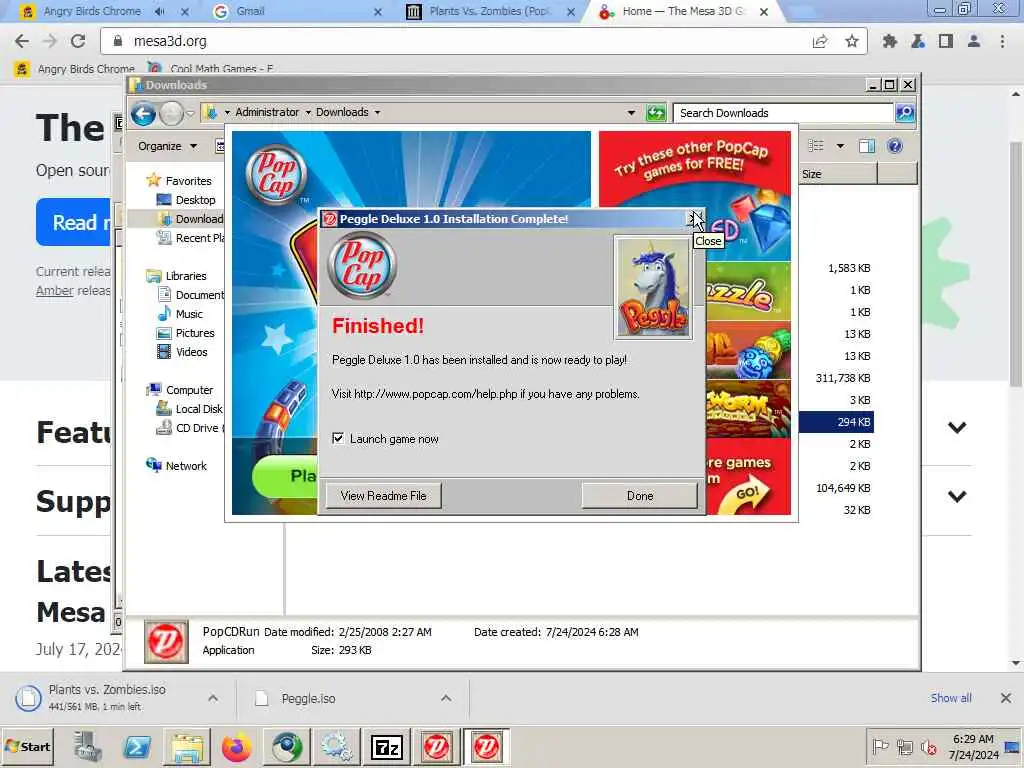Open Chrome three-dot menu

[1002, 41]
